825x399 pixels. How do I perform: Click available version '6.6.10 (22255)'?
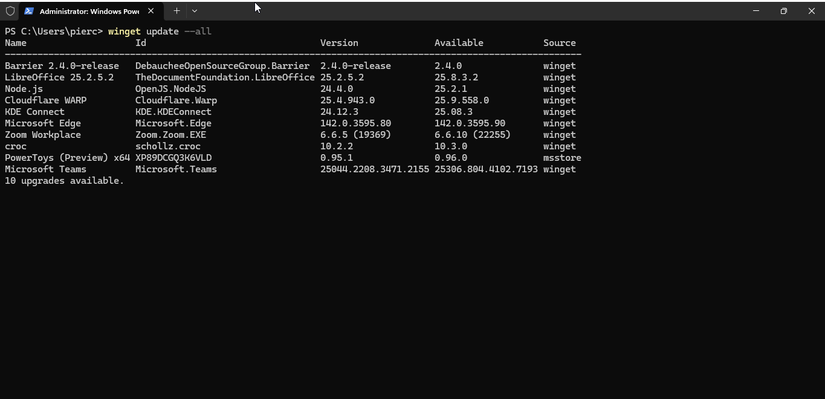click(x=472, y=135)
